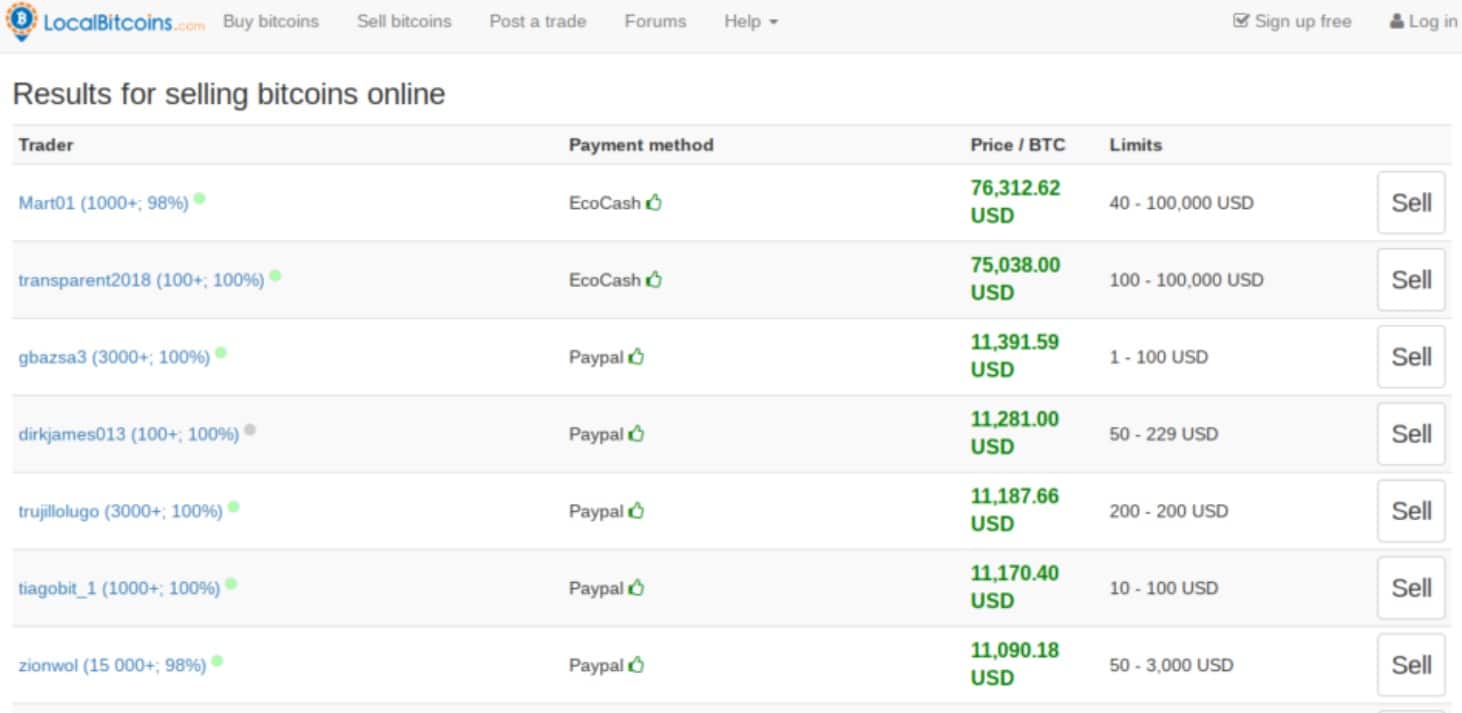
Task: Click the green status dot beside trujillolugo
Action: click(x=233, y=506)
